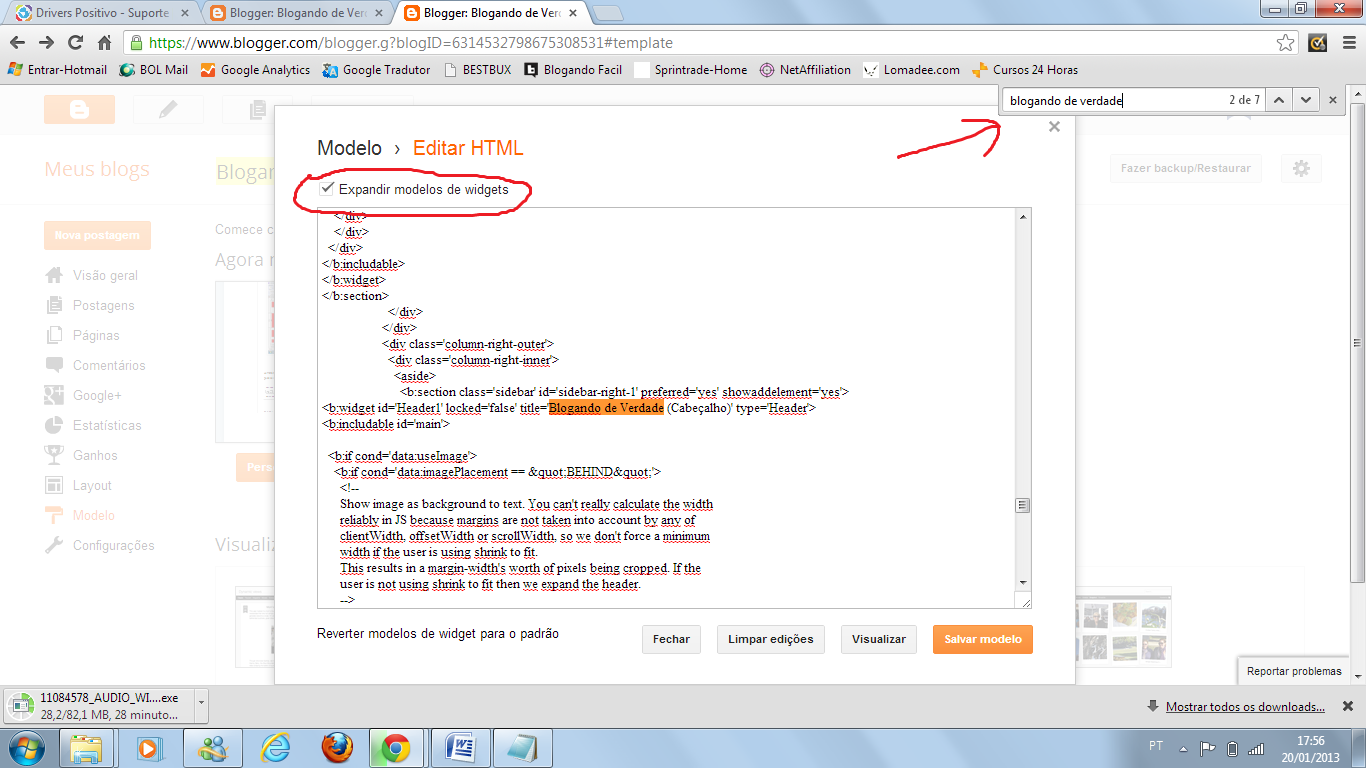The width and height of the screenshot is (1366, 768).
Task: Launch Windows Media Player from taskbar
Action: (x=149, y=747)
